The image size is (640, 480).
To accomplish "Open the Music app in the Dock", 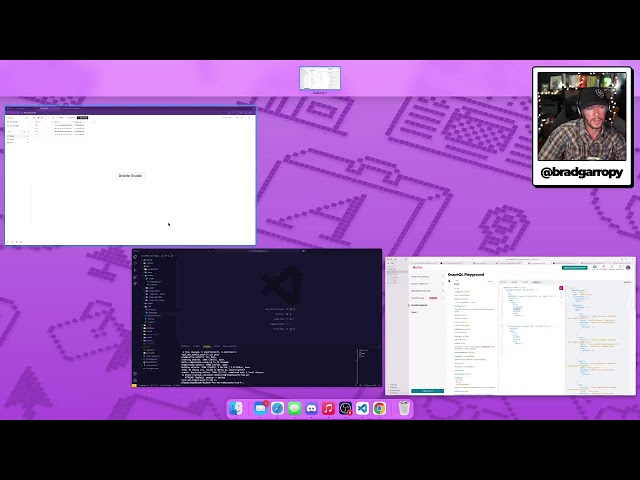I will [x=329, y=408].
